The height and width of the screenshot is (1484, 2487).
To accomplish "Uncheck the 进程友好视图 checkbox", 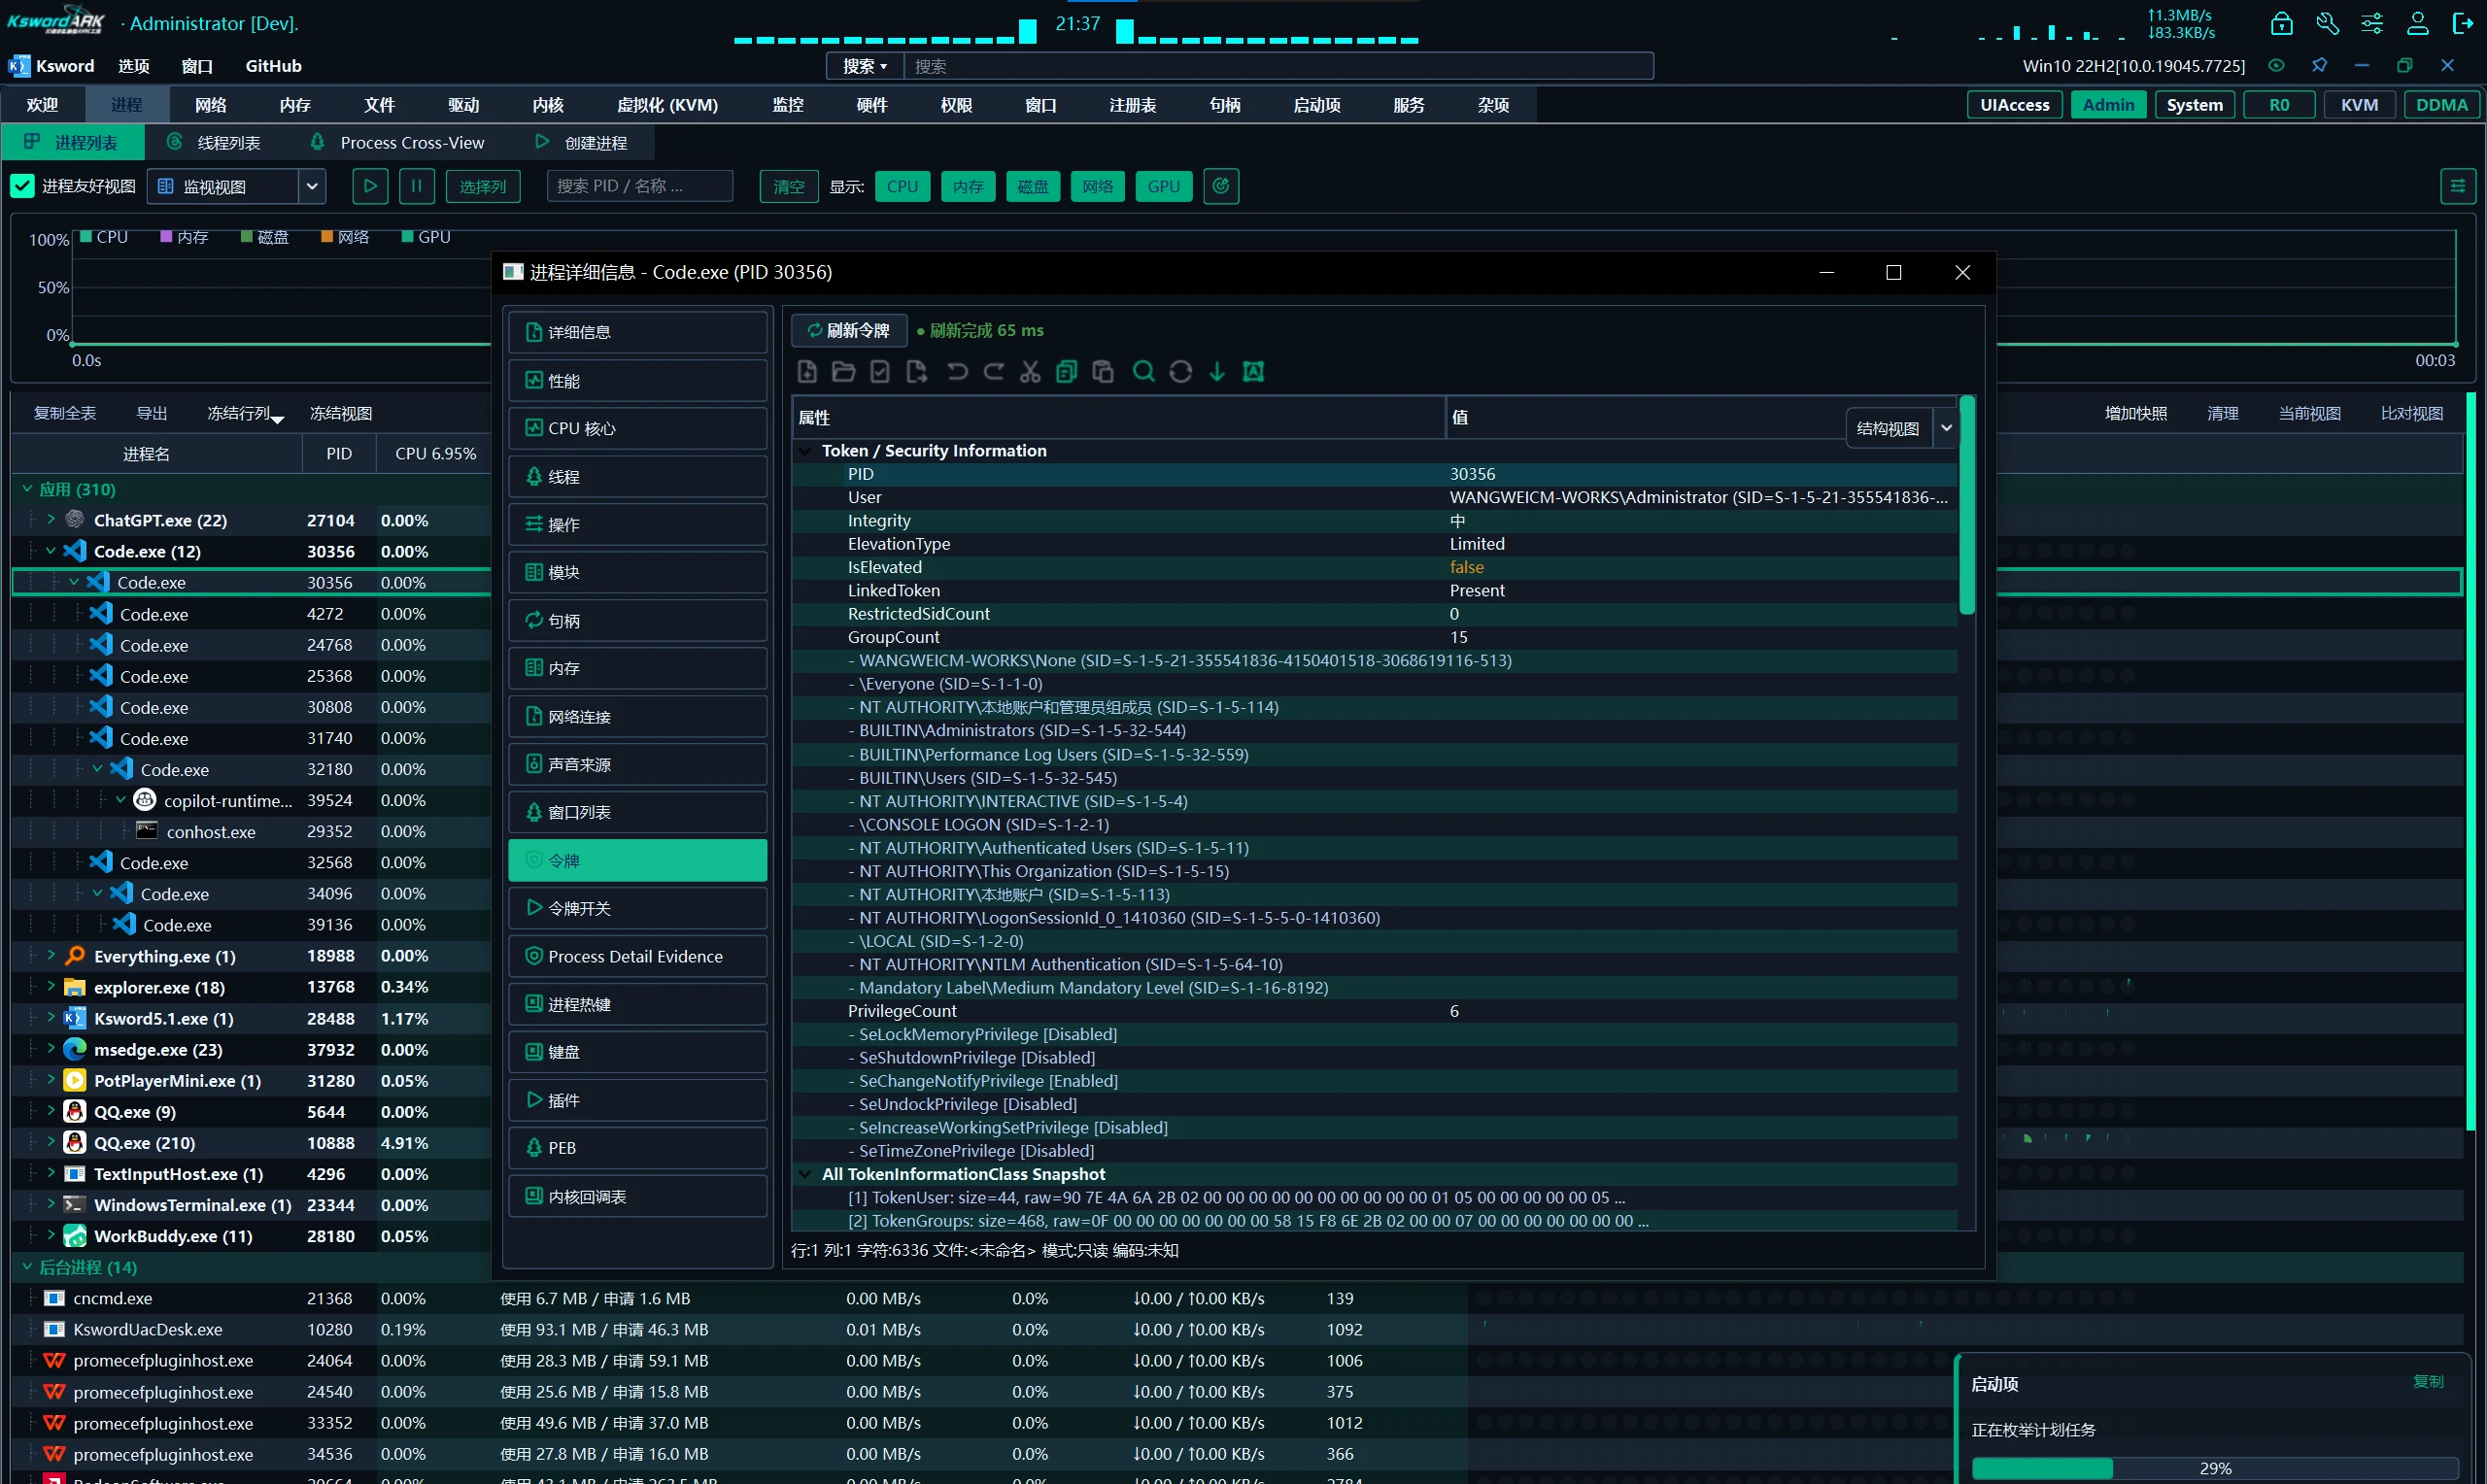I will [x=22, y=186].
